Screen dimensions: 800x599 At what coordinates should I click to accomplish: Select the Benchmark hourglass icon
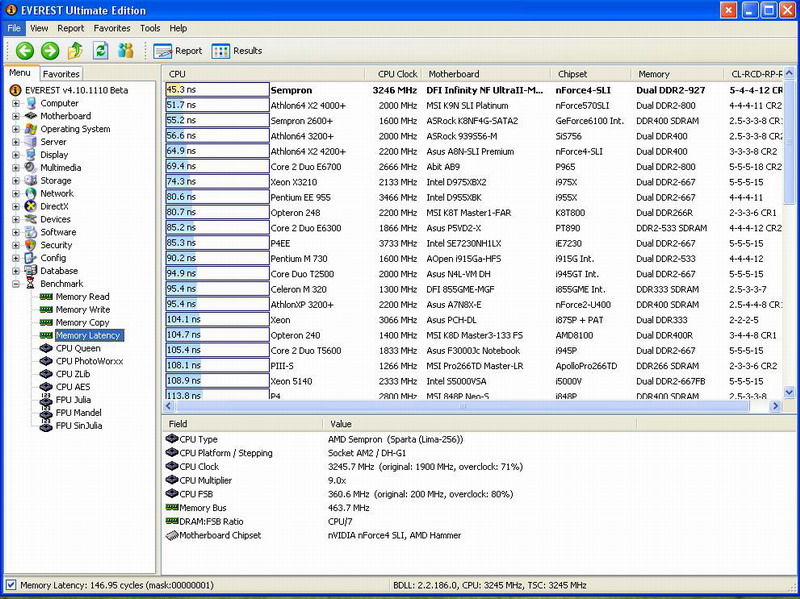pos(31,284)
